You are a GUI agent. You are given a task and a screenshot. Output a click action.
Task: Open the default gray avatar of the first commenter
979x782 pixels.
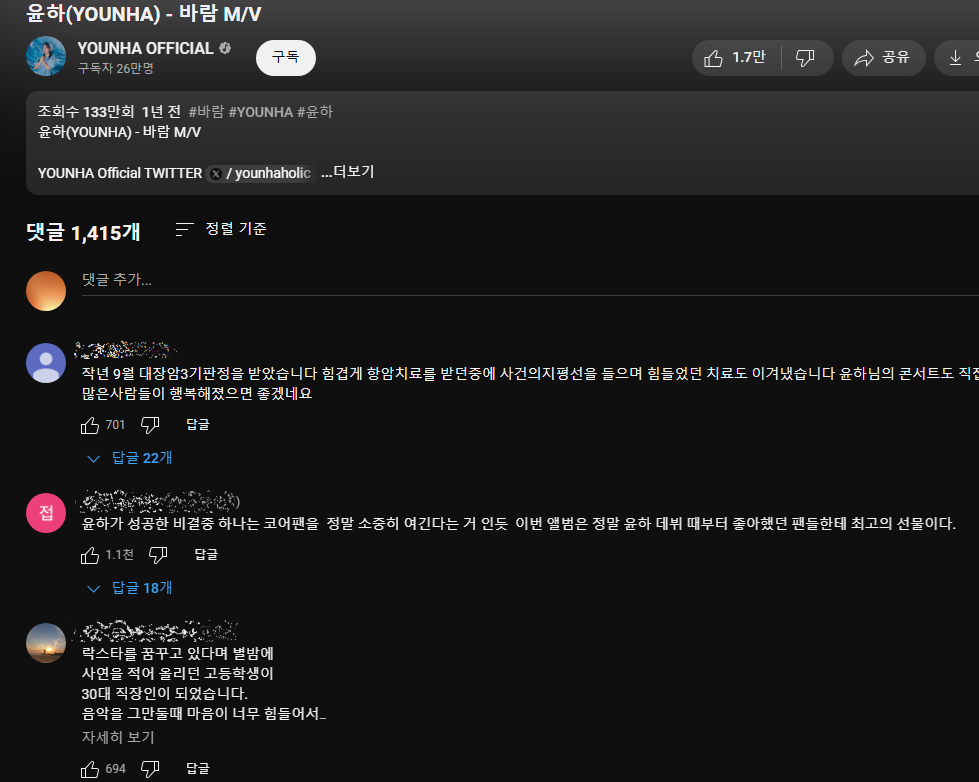[x=46, y=363]
